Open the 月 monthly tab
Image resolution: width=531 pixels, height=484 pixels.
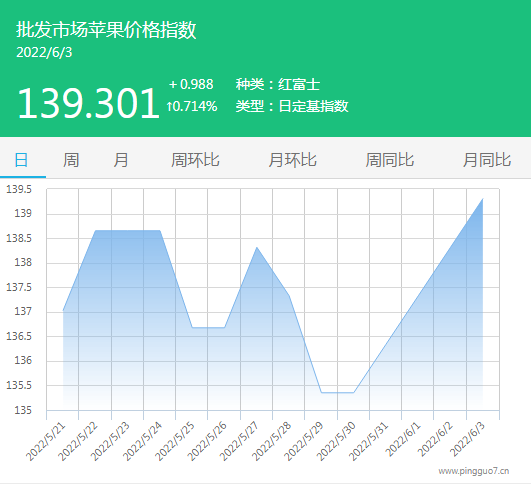coord(121,160)
